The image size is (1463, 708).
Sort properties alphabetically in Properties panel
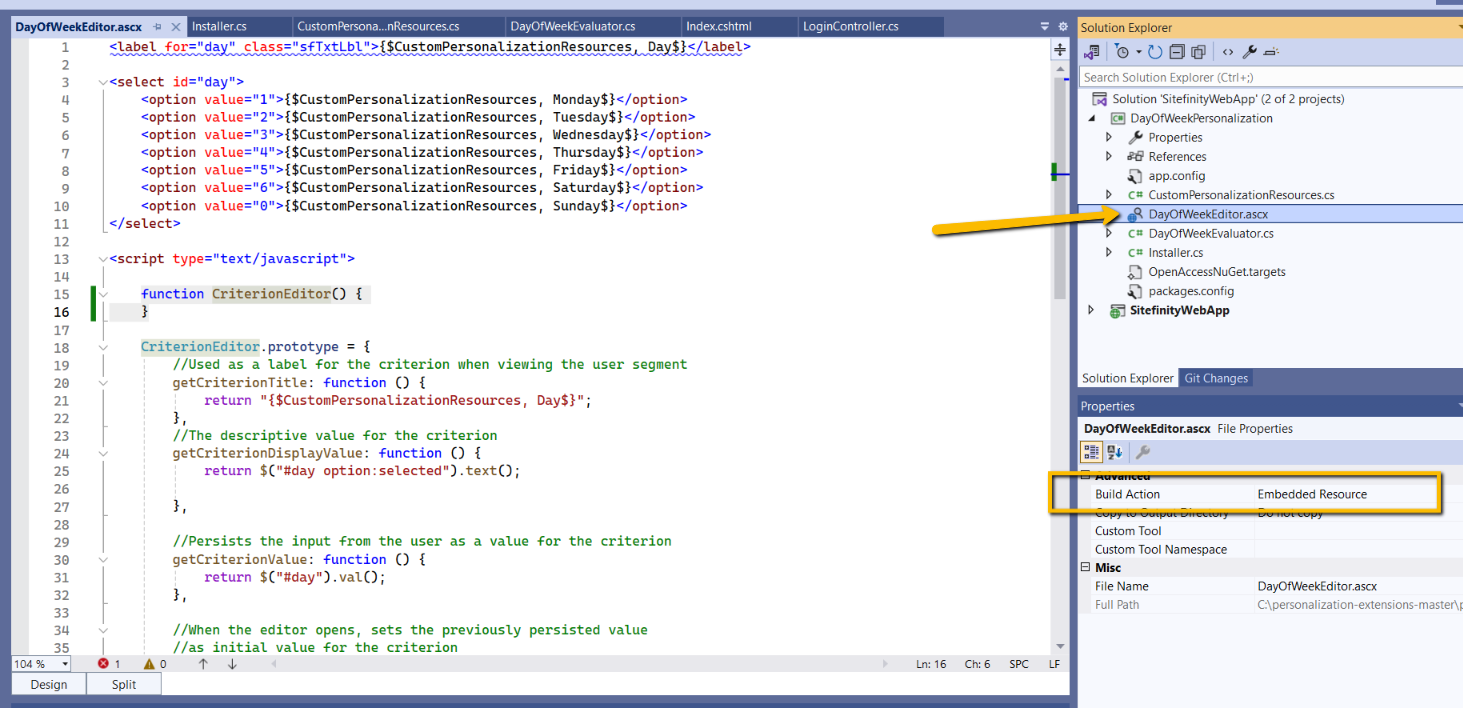coord(1115,452)
